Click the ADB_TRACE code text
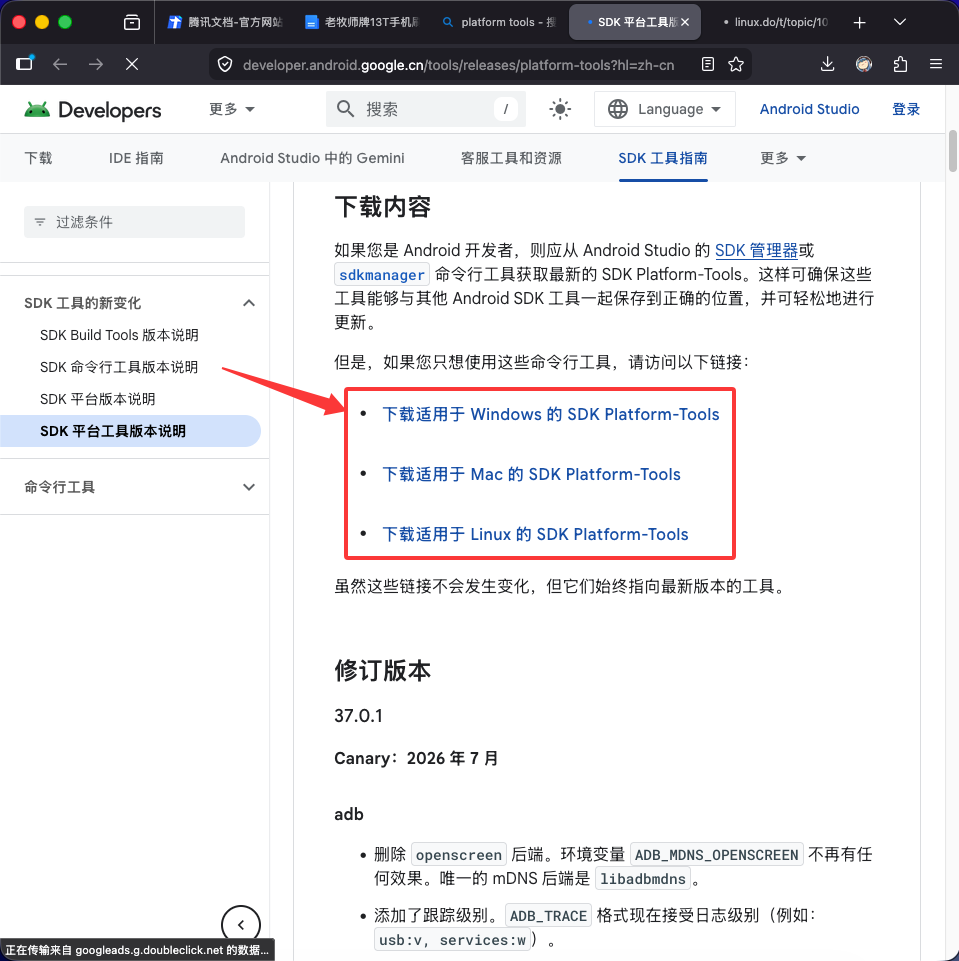The image size is (959, 961). [548, 916]
